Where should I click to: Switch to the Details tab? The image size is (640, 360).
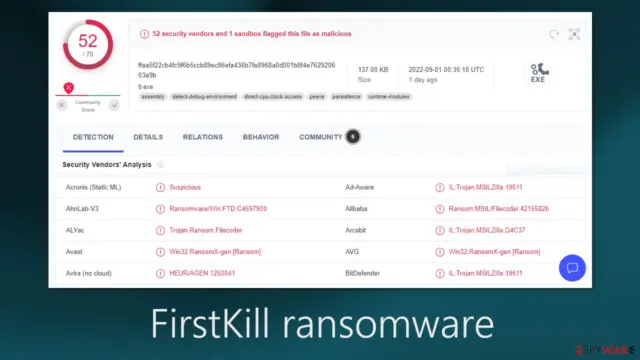(x=148, y=137)
